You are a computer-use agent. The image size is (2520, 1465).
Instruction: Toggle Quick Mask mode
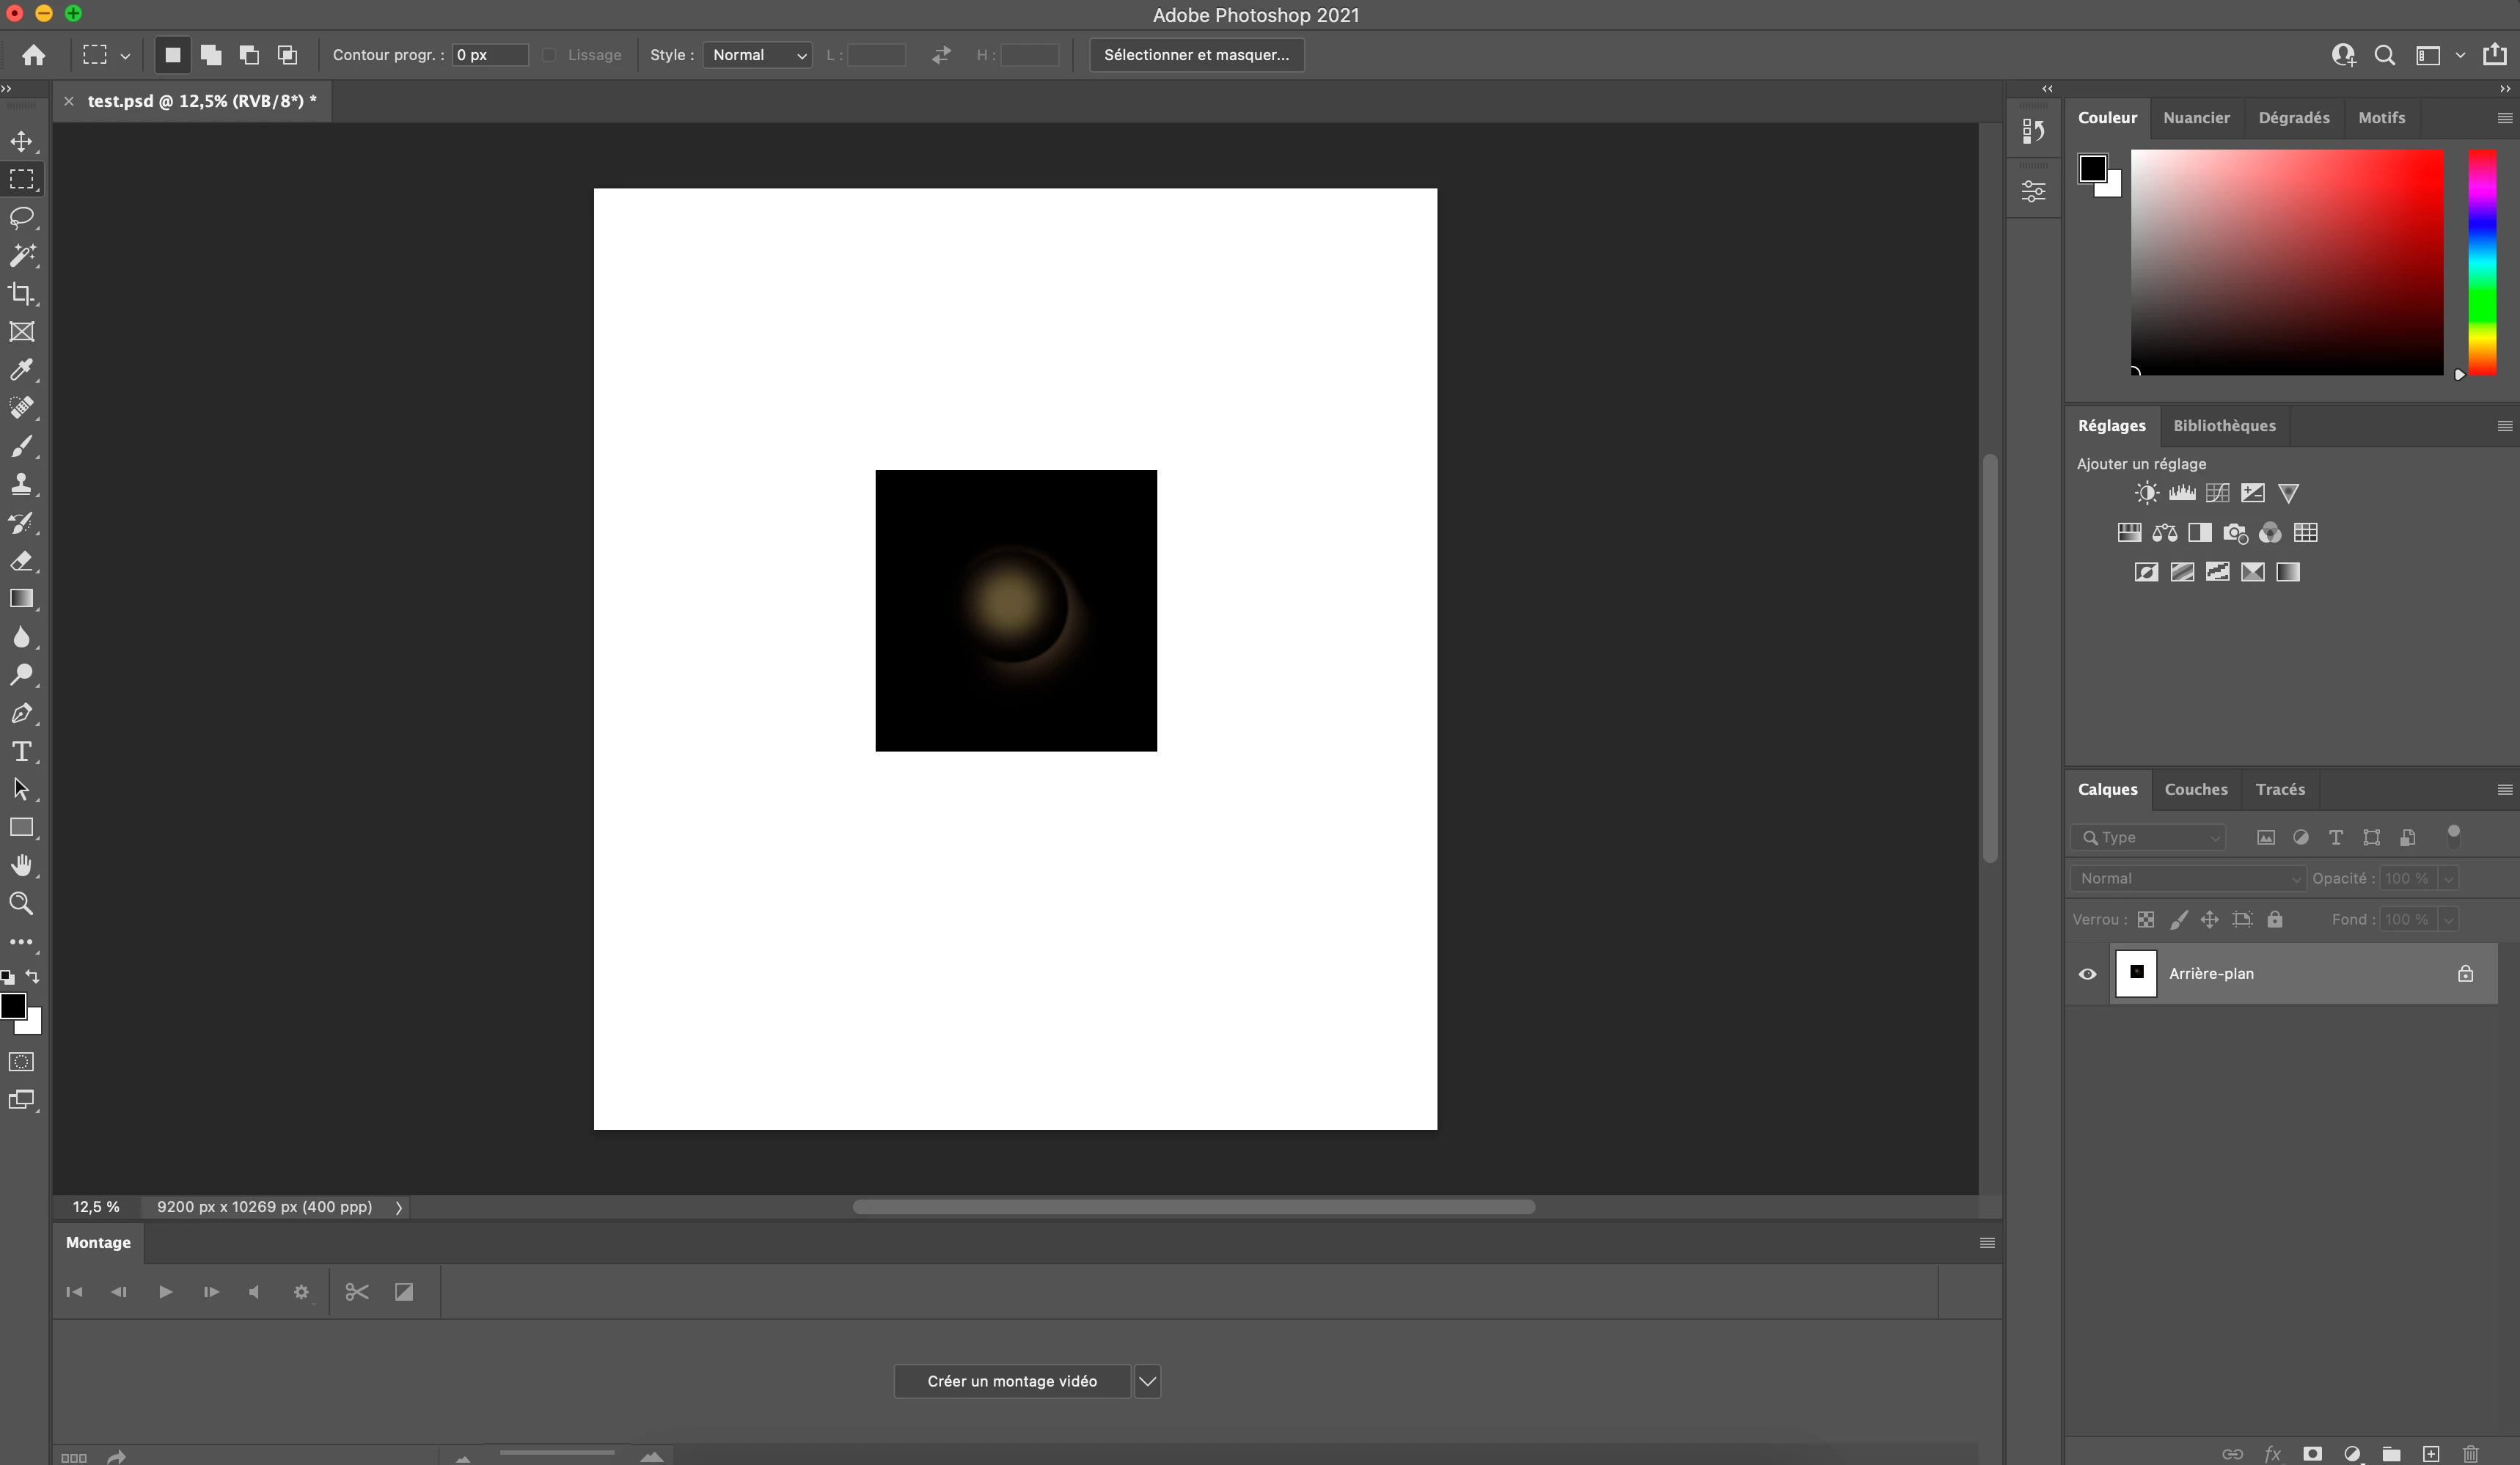(21, 1062)
